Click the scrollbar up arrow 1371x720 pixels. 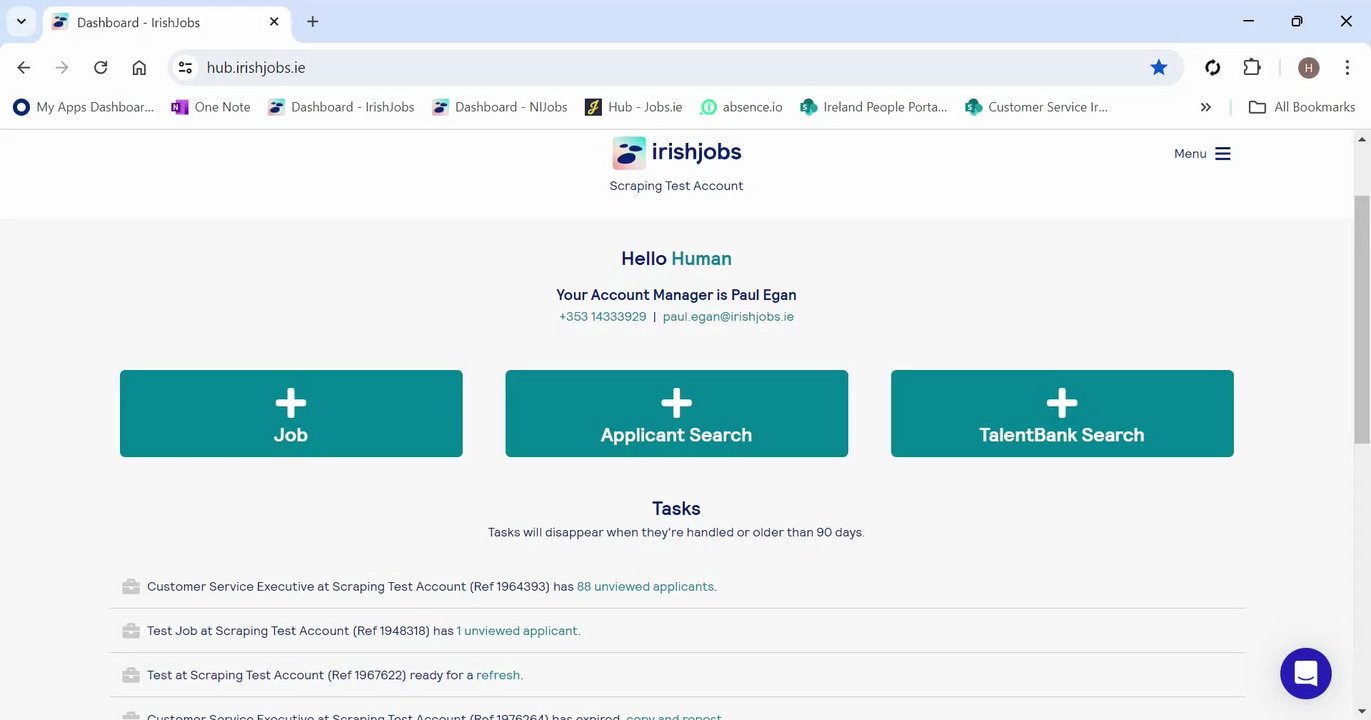pos(1362,139)
